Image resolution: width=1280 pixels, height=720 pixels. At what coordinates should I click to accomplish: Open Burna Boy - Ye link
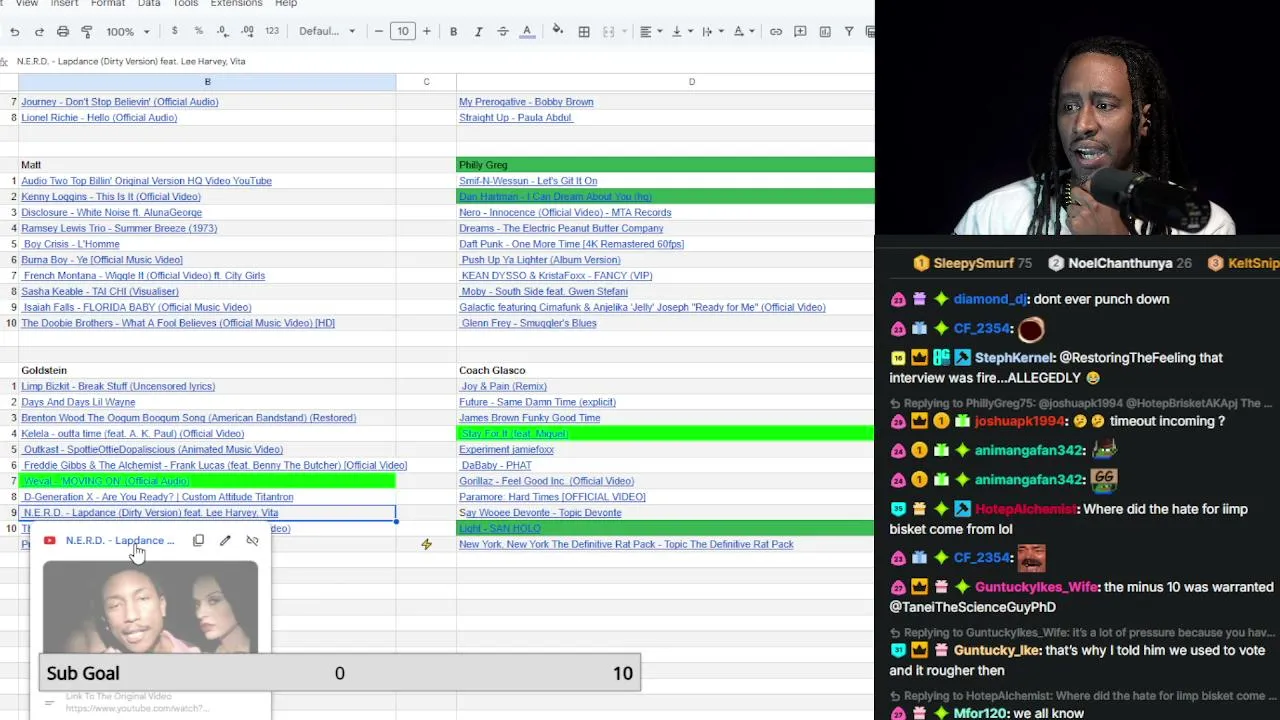(x=102, y=260)
